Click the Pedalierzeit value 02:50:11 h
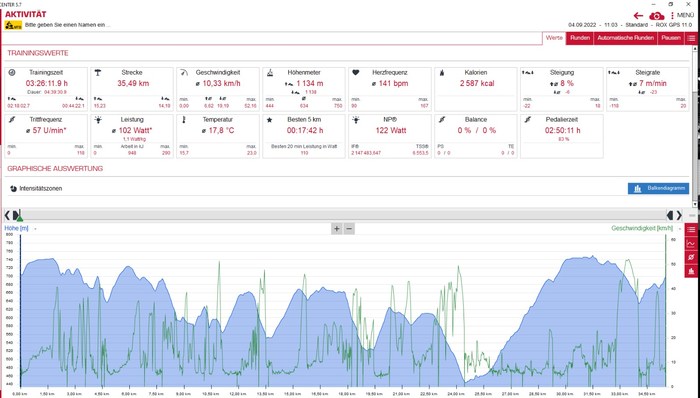This screenshot has width=700, height=398. [x=562, y=131]
